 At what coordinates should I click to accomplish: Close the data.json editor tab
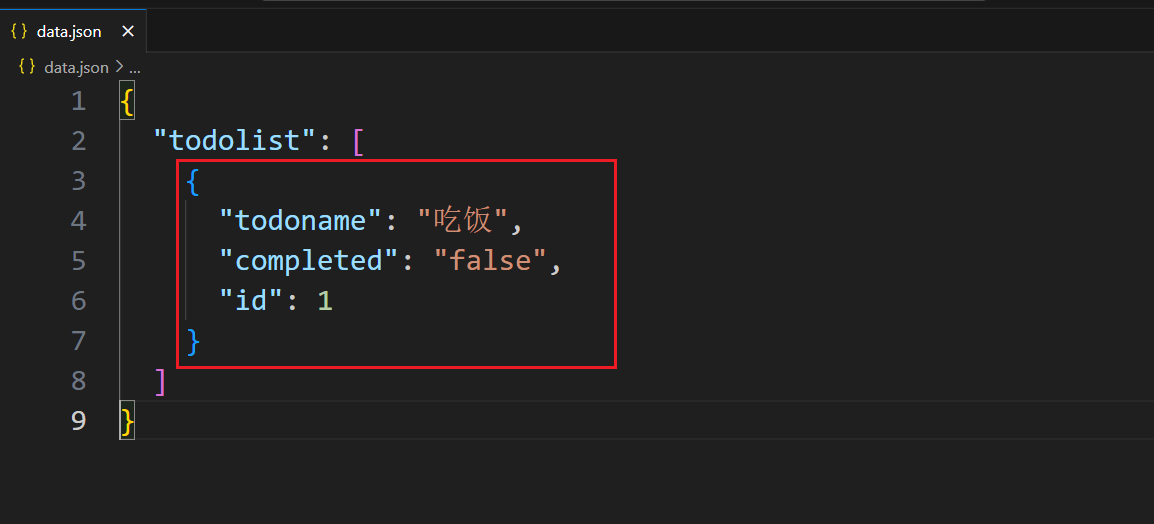[x=128, y=32]
